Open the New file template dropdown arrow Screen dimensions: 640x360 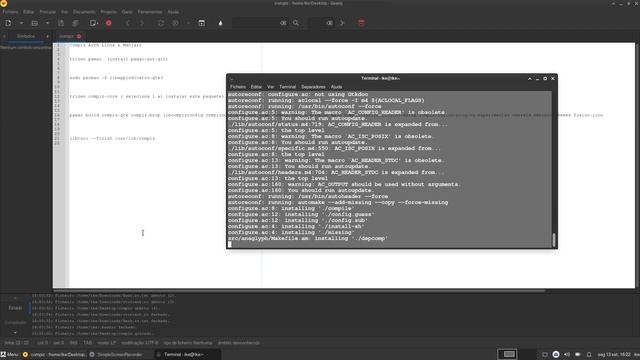tap(21, 23)
